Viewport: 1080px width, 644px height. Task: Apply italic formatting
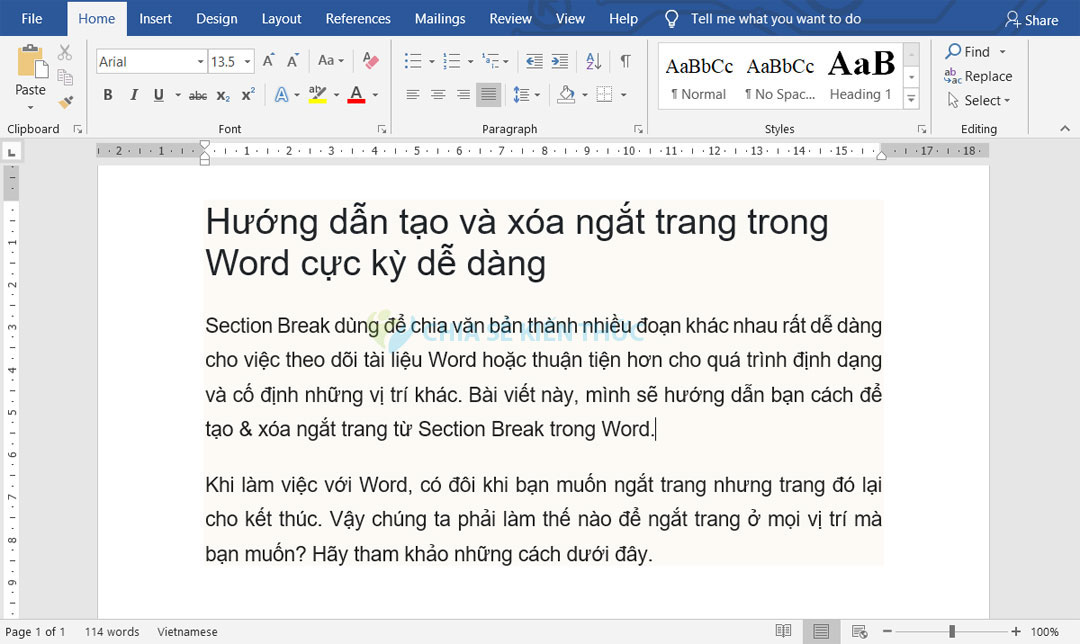tap(134, 94)
